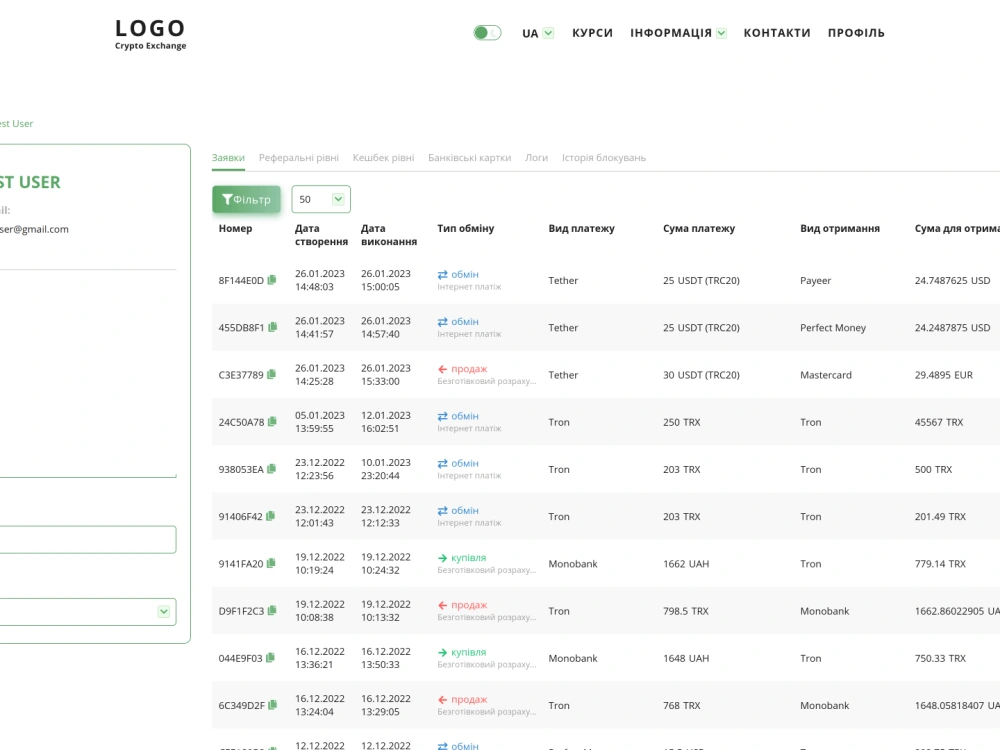1000x750 pixels.
Task: Click the 45567 TRX amount
Action: tap(939, 422)
